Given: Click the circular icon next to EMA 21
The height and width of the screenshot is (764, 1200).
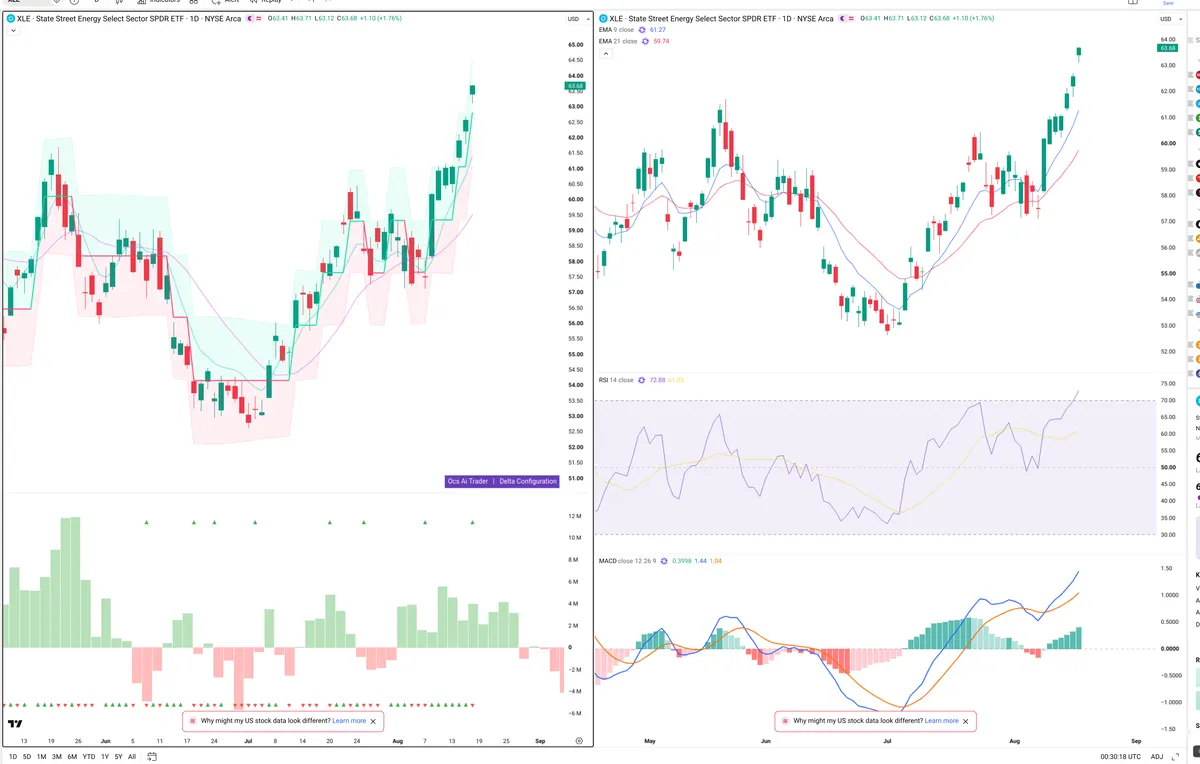Looking at the screenshot, I should click(x=643, y=41).
